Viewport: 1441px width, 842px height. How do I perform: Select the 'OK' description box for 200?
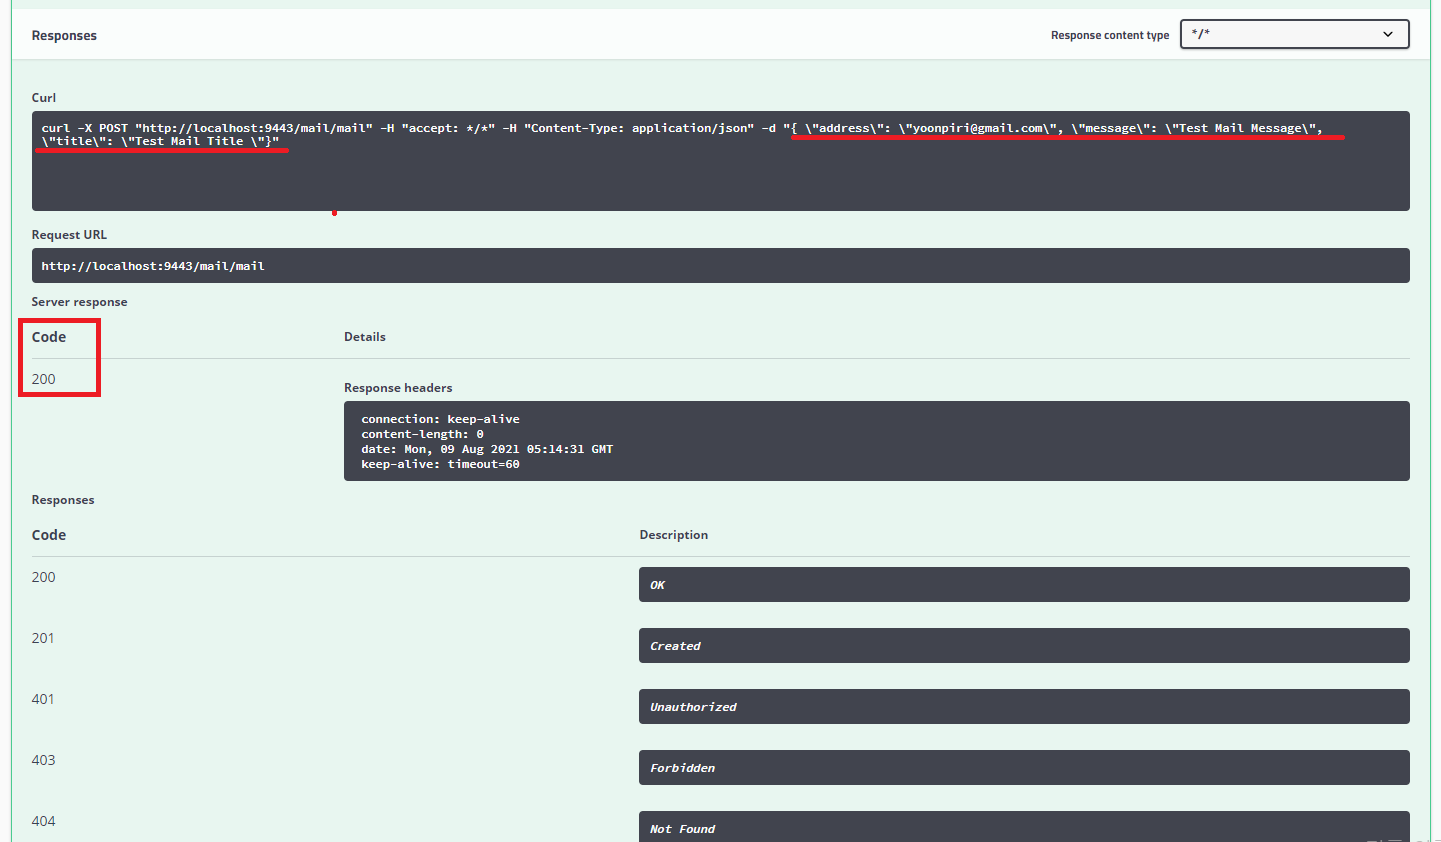click(1024, 585)
